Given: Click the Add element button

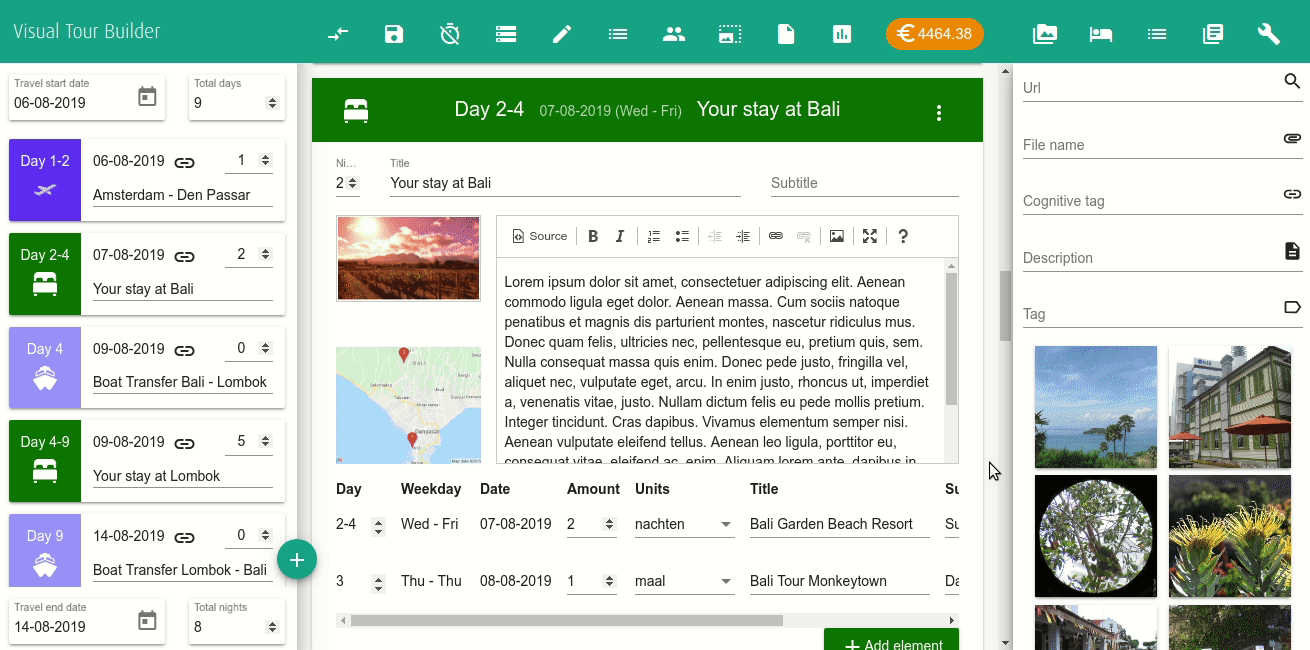Looking at the screenshot, I should tap(890, 643).
